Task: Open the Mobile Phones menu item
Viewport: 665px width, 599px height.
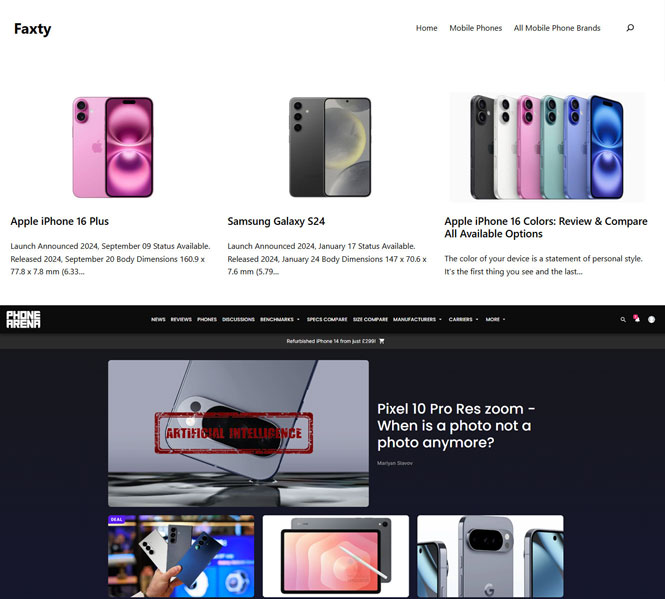Action: coord(475,28)
